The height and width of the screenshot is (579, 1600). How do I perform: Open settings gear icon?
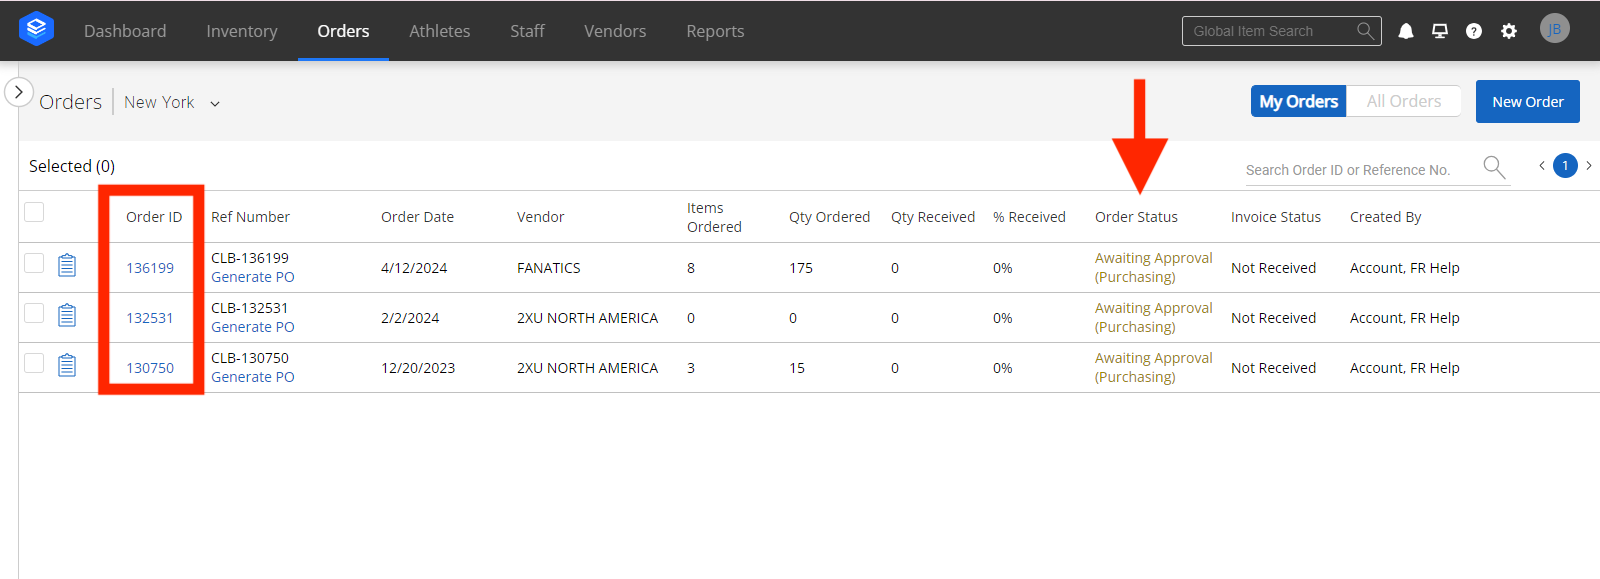click(x=1508, y=31)
